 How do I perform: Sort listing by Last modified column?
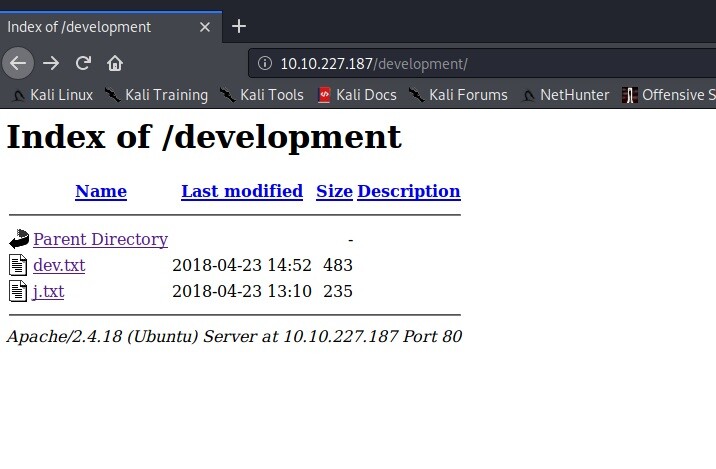pyautogui.click(x=242, y=191)
